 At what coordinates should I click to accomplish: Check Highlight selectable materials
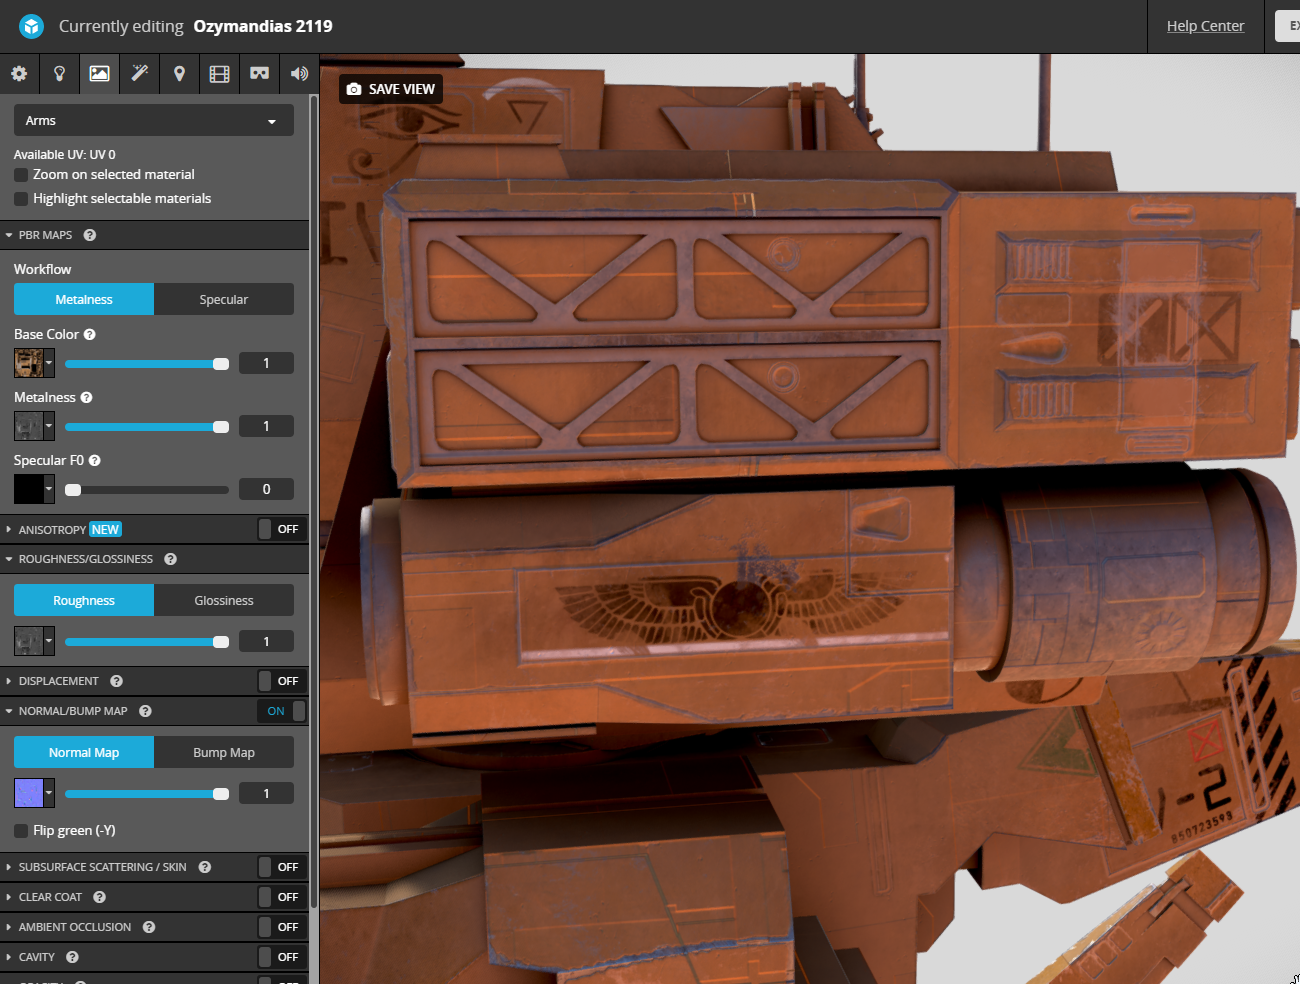pos(21,199)
